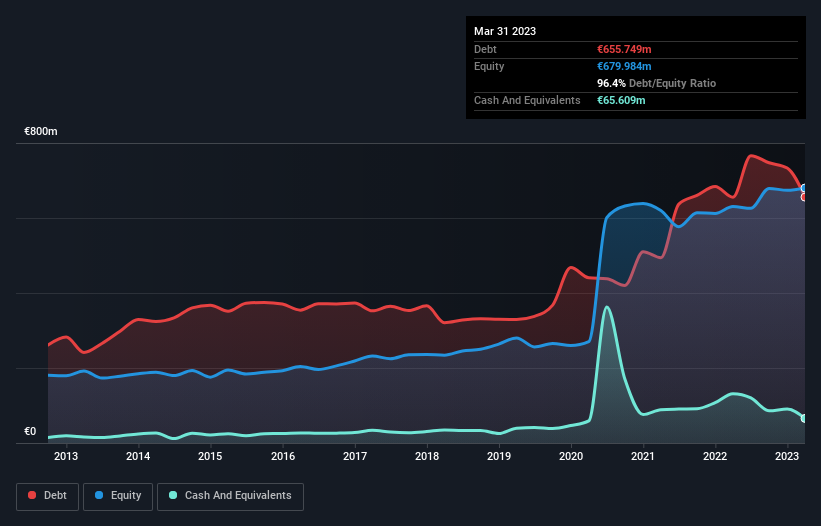Click the 2017 x-axis label
Image resolution: width=821 pixels, height=526 pixels.
[355, 456]
